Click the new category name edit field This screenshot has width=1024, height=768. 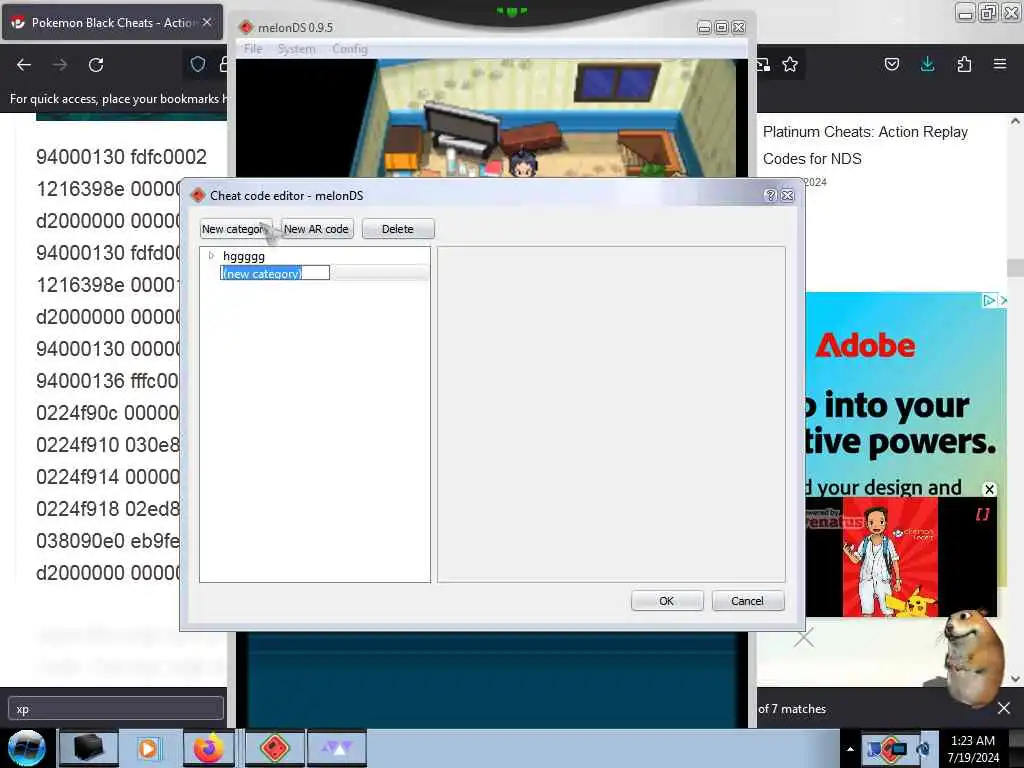[x=275, y=273]
